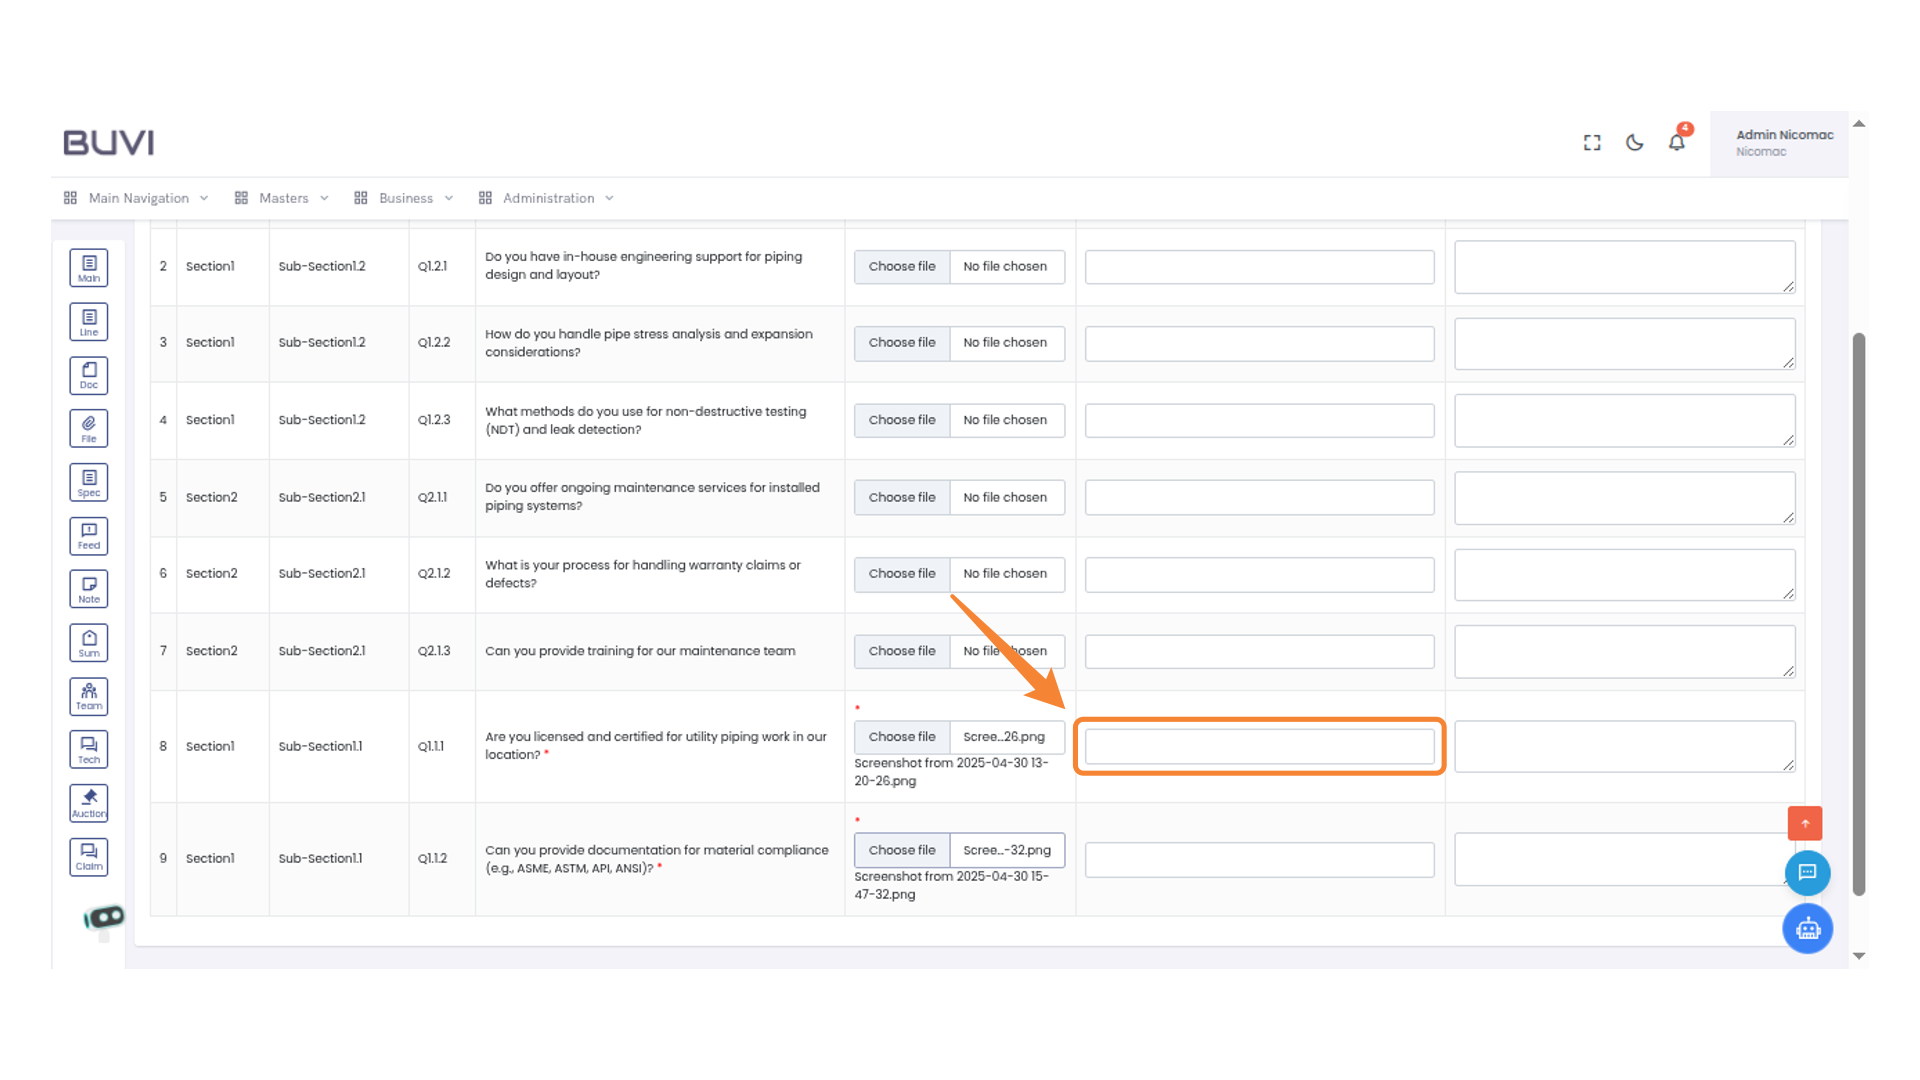The image size is (1920, 1080).
Task: Click the blue chat message icon
Action: (x=1807, y=873)
